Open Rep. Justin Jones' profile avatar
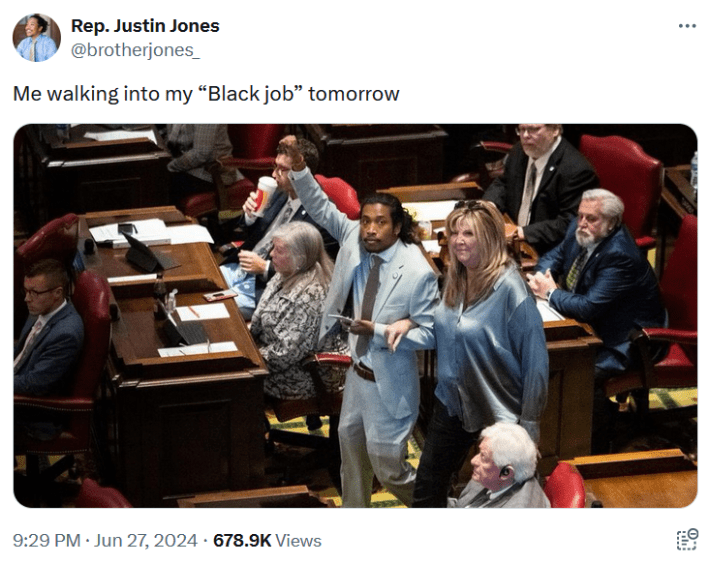This screenshot has height=564, width=710. coord(36,38)
